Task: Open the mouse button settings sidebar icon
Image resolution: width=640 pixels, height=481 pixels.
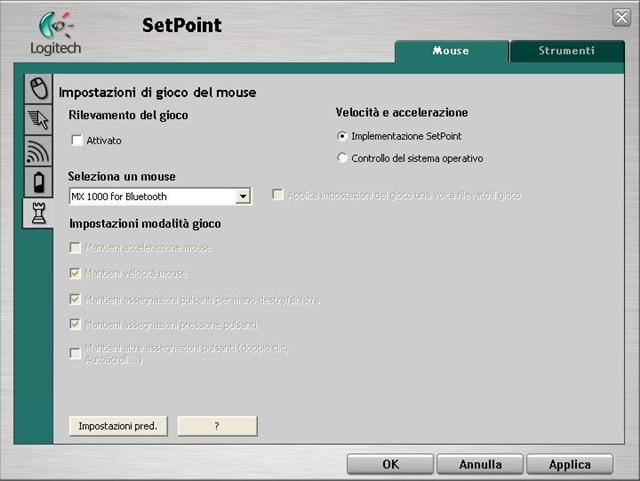Action: [38, 88]
